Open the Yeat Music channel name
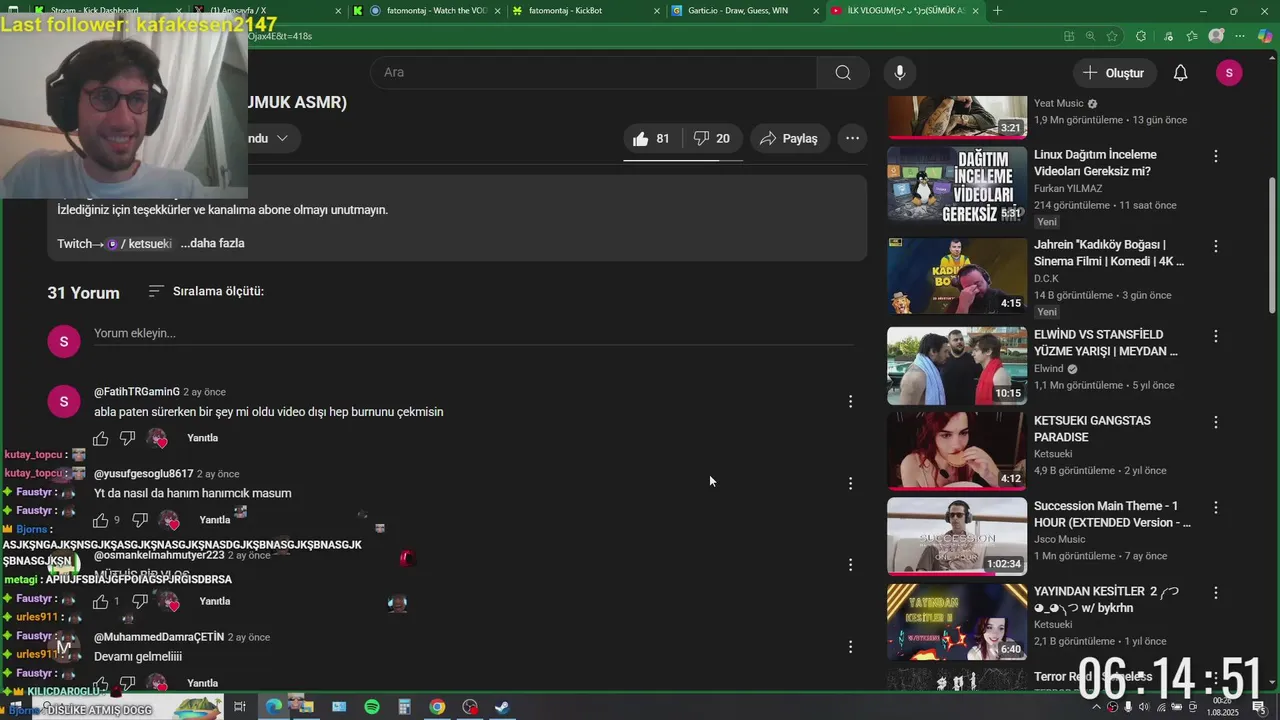Image resolution: width=1280 pixels, height=720 pixels. [1058, 103]
